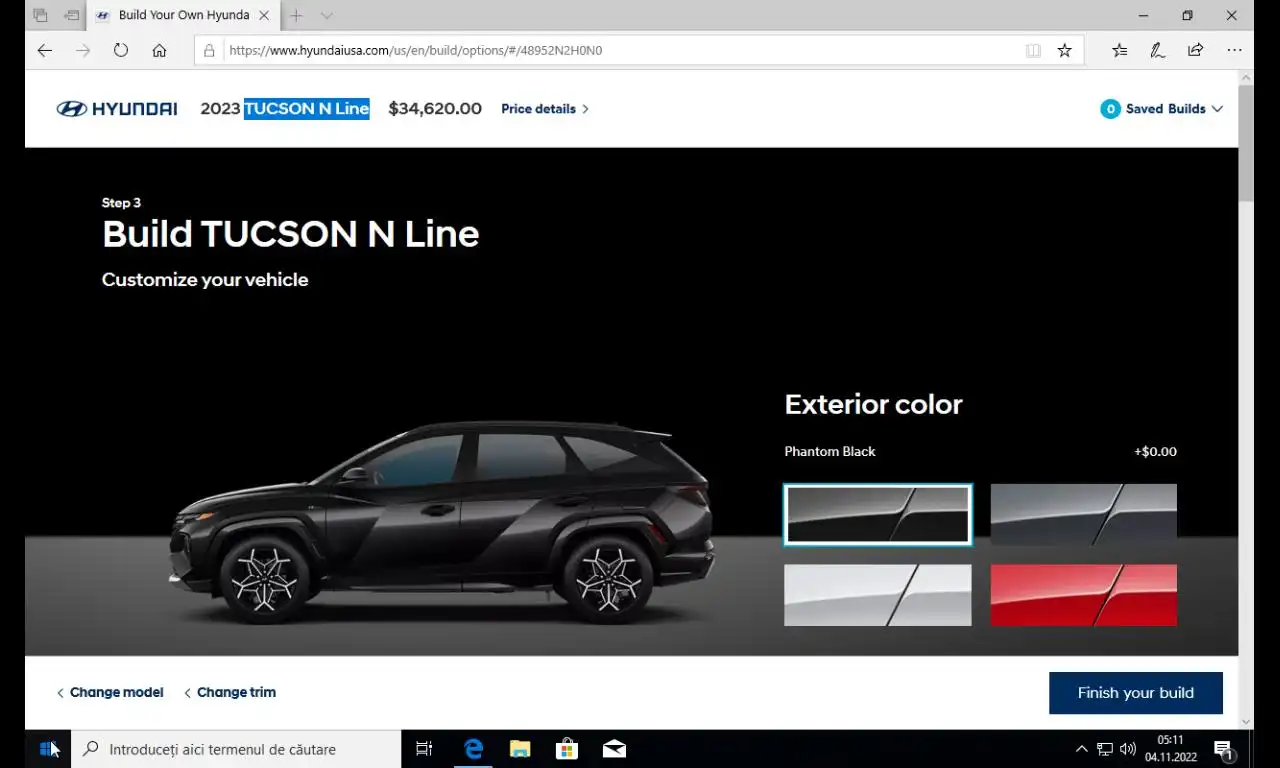This screenshot has height=768, width=1280.
Task: Click the Saved Builds count badge
Action: click(1110, 109)
